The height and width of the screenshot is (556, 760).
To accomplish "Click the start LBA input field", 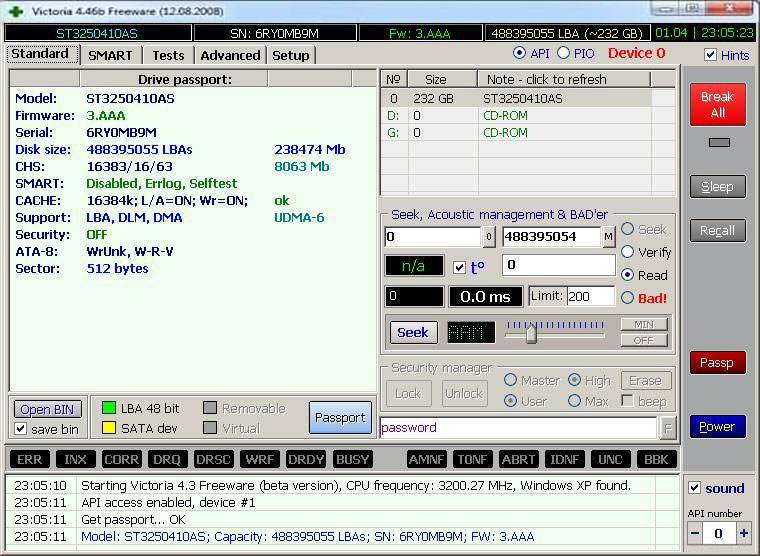I will (432, 237).
